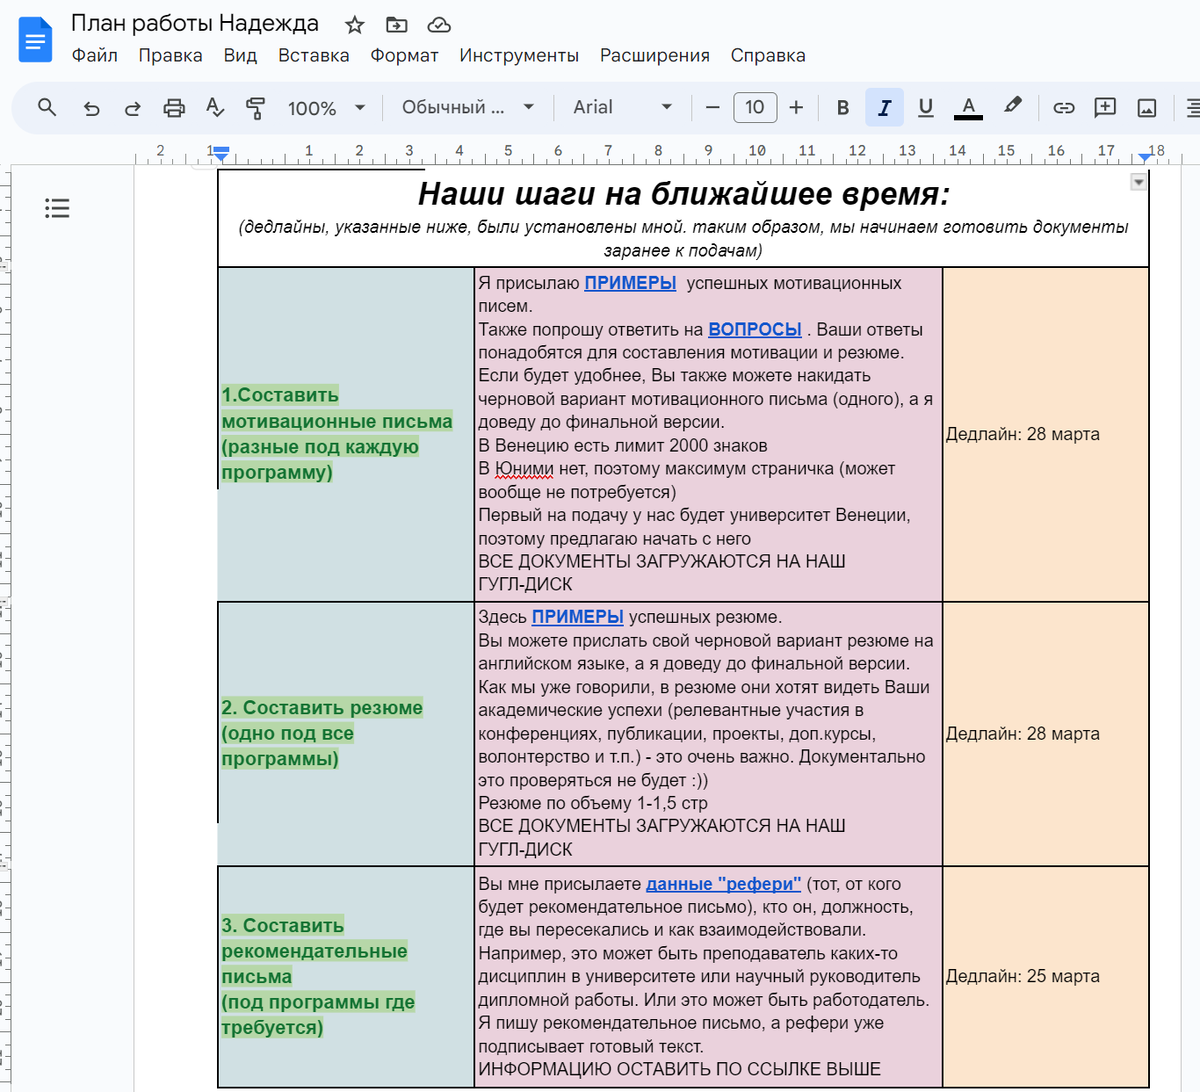
Task: Add a comment with the comment icon
Action: (1105, 107)
